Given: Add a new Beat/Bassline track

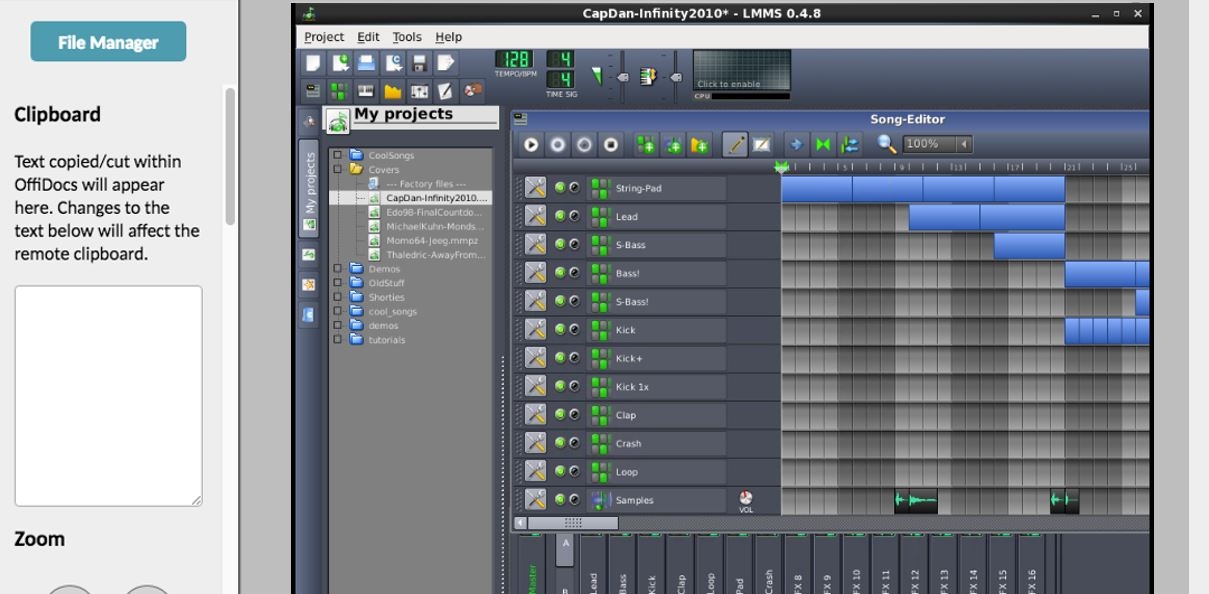Looking at the screenshot, I should click(648, 143).
